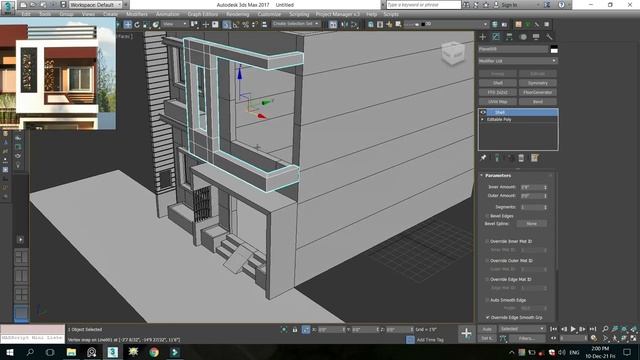Screen dimensions: 640x360
Task: Open the Modifiers menu
Action: coord(137,14)
